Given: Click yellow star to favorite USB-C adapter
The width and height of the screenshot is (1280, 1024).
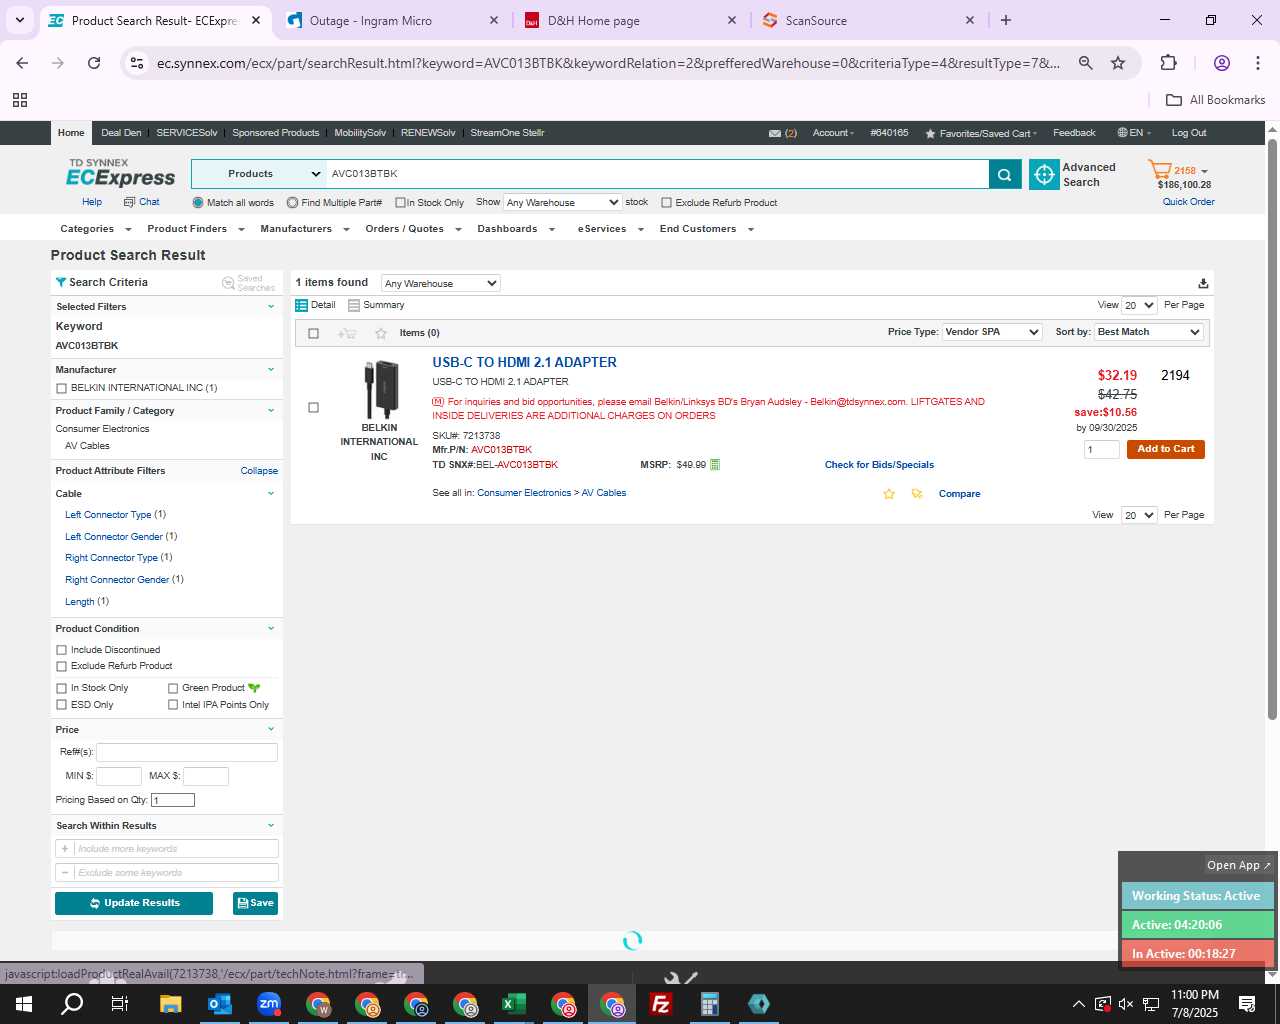Looking at the screenshot, I should tap(888, 494).
